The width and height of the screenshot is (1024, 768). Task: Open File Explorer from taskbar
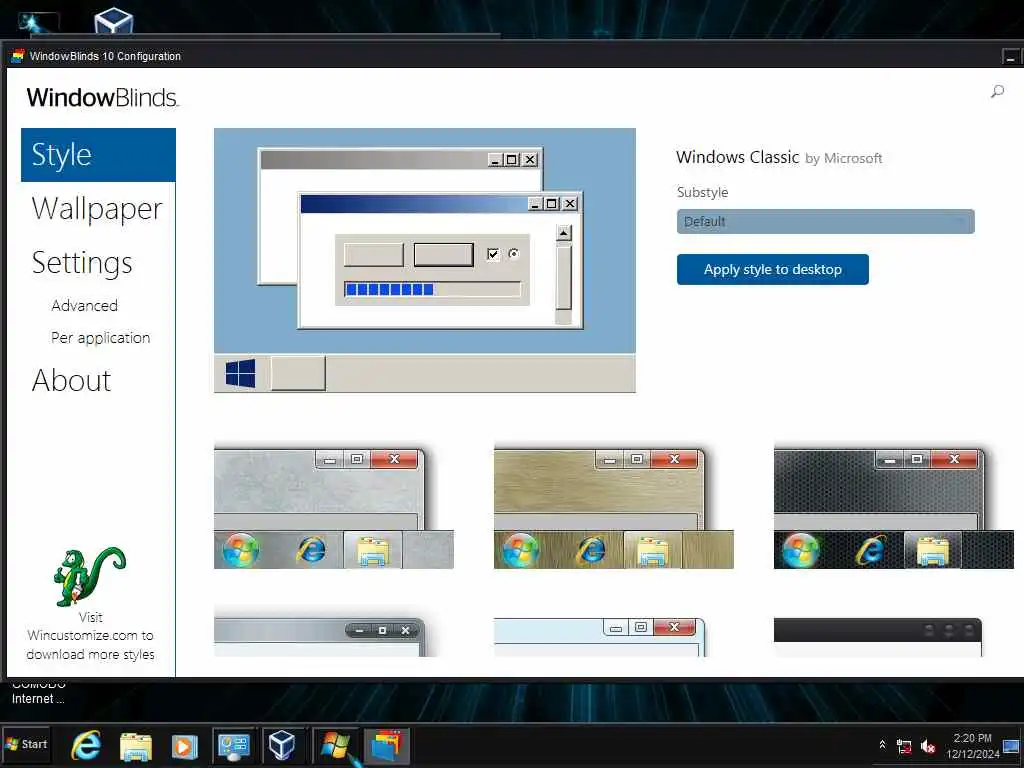pos(136,746)
